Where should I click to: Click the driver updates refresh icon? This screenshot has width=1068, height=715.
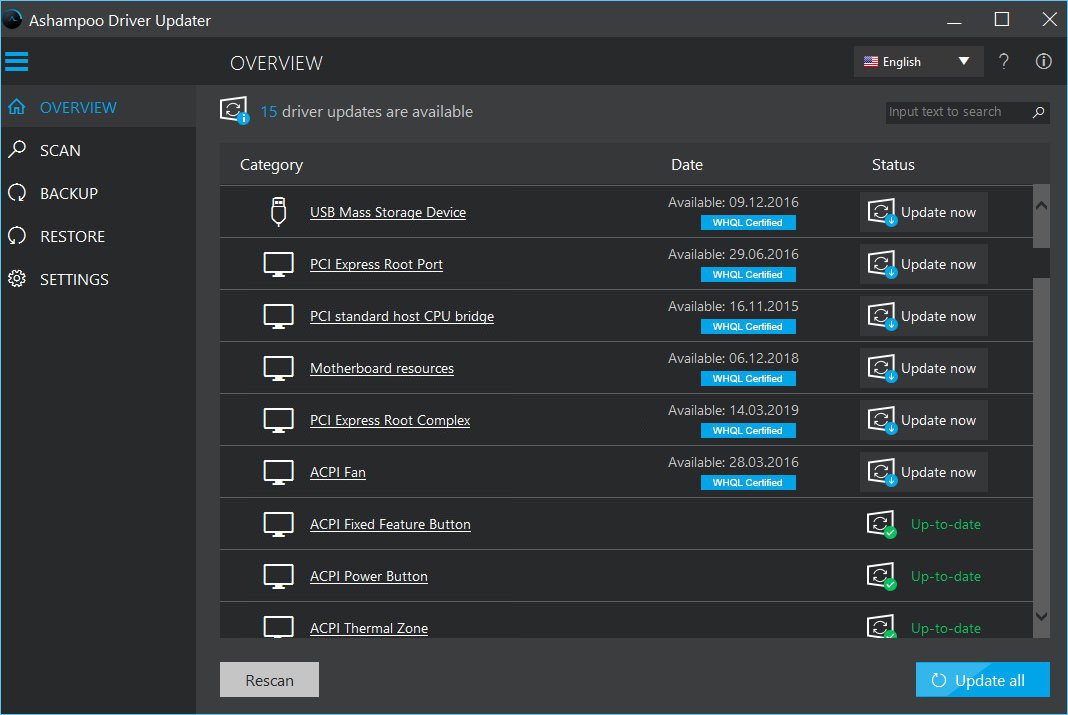pyautogui.click(x=232, y=110)
